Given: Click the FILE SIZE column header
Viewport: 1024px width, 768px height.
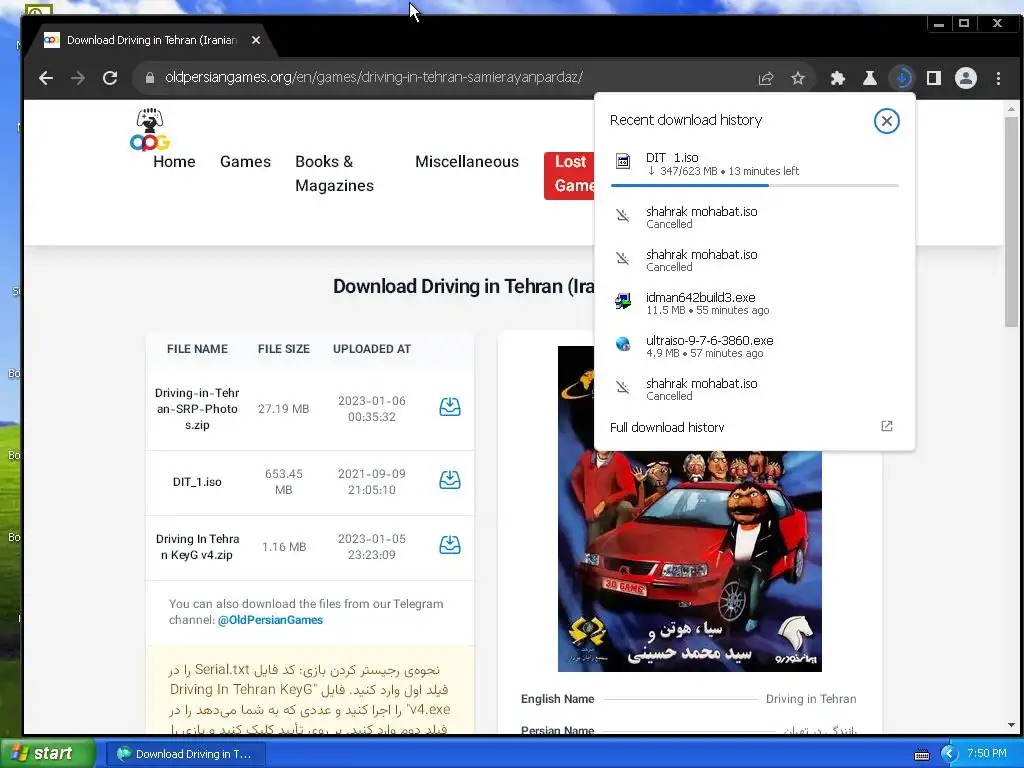Looking at the screenshot, I should coord(283,349).
